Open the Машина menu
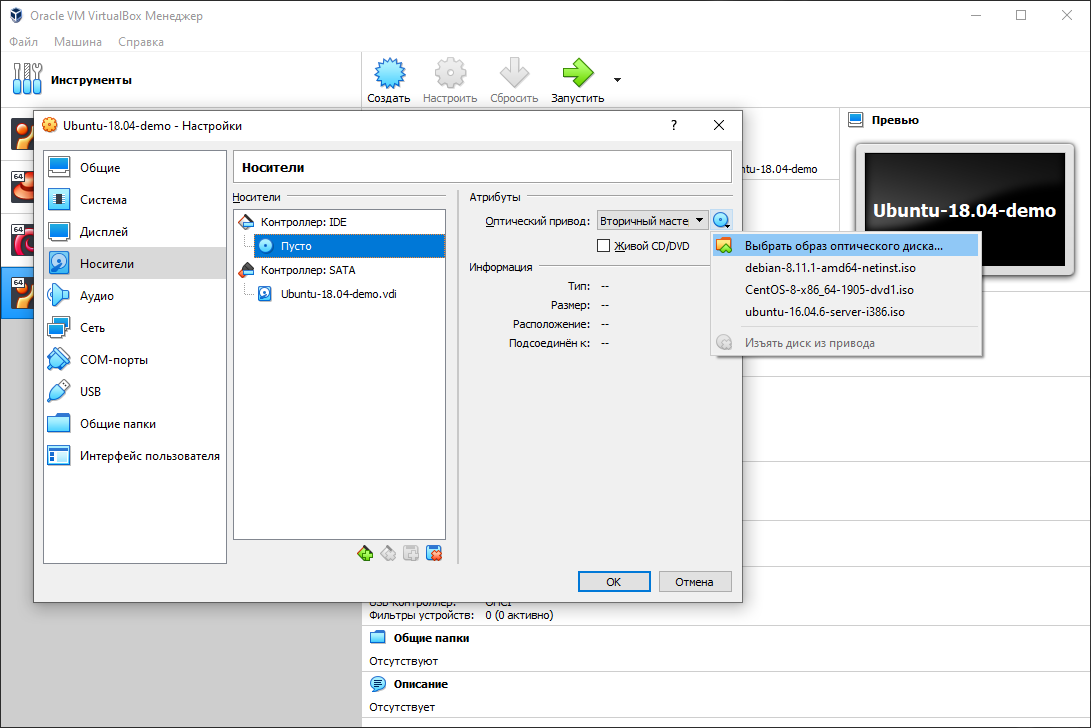This screenshot has width=1091, height=728. tap(78, 42)
